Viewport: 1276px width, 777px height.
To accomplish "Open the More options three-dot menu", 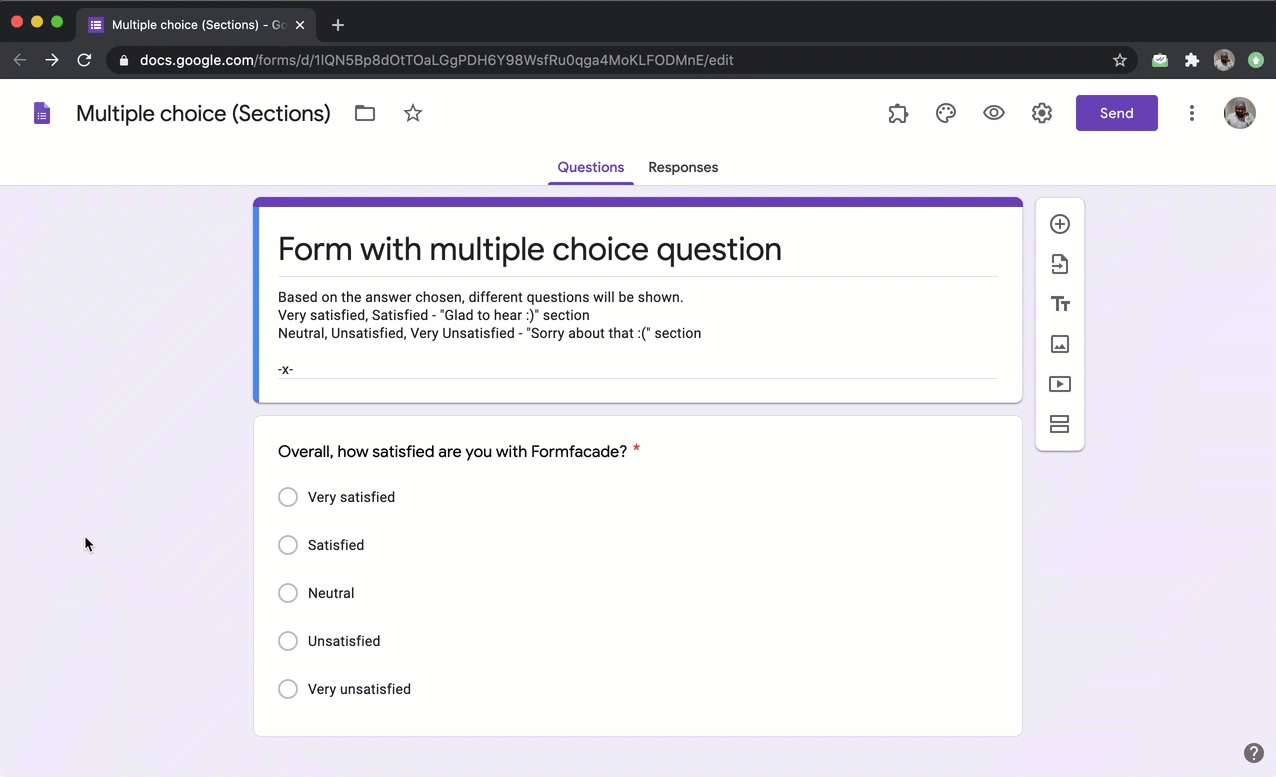I will [x=1191, y=113].
